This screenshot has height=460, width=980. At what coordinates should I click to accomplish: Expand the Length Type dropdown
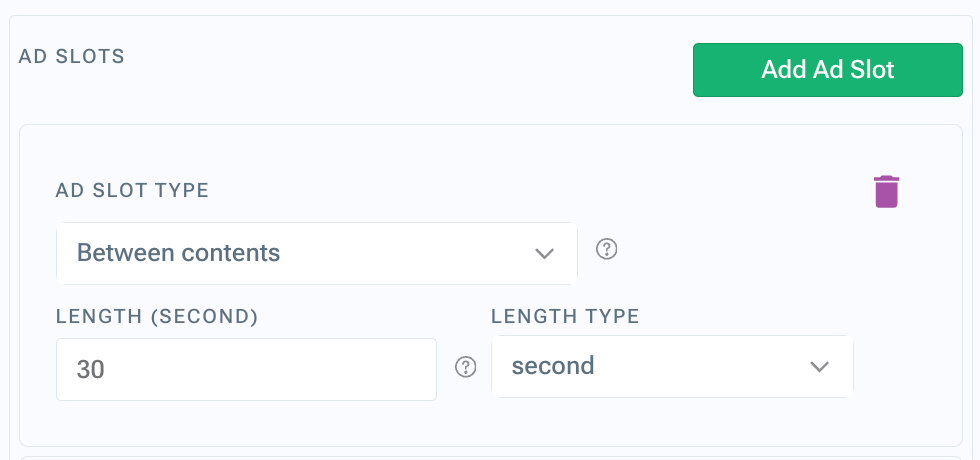click(672, 366)
